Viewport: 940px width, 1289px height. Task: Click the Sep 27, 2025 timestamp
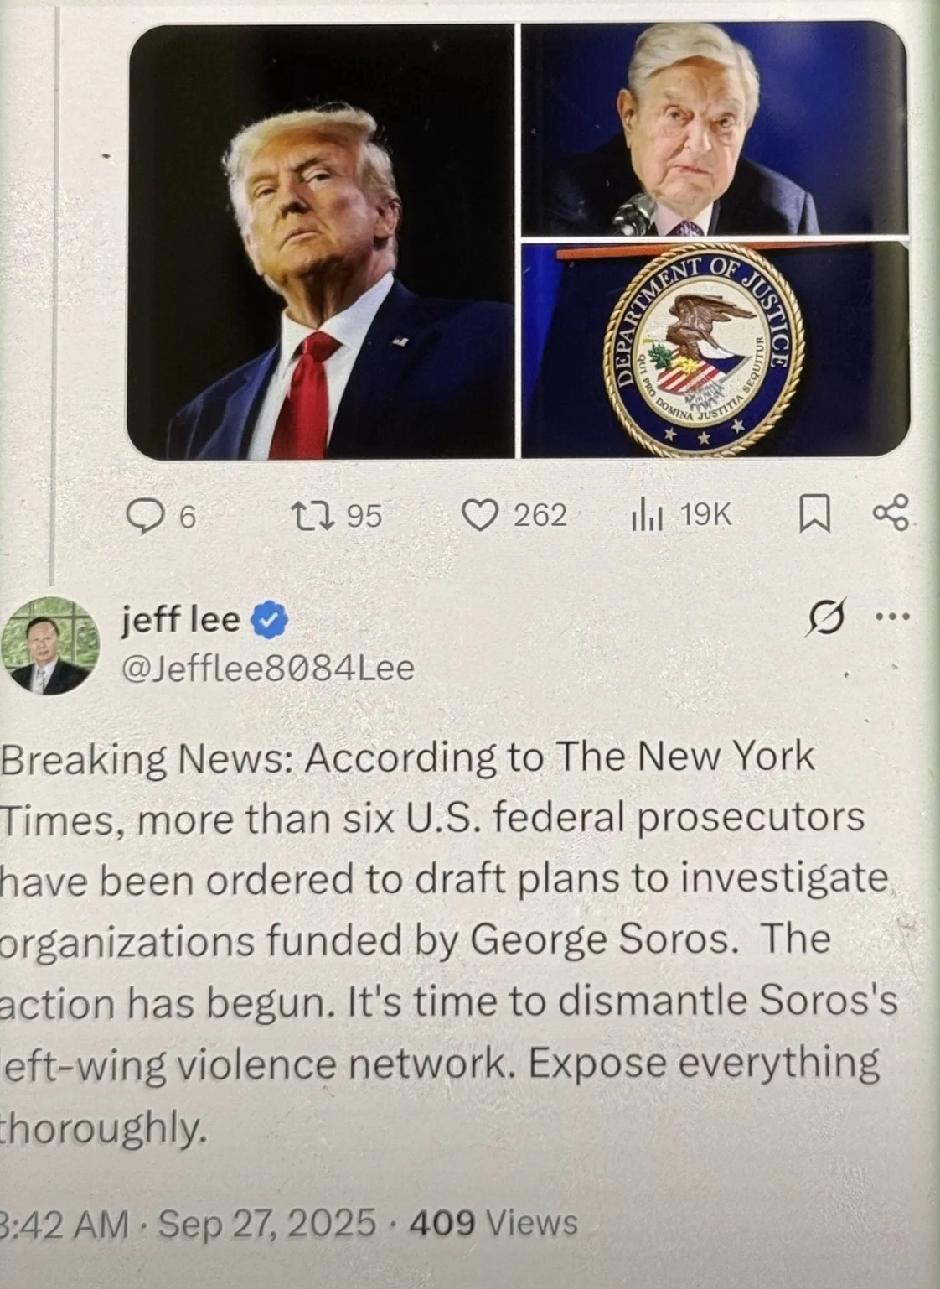(x=267, y=1223)
